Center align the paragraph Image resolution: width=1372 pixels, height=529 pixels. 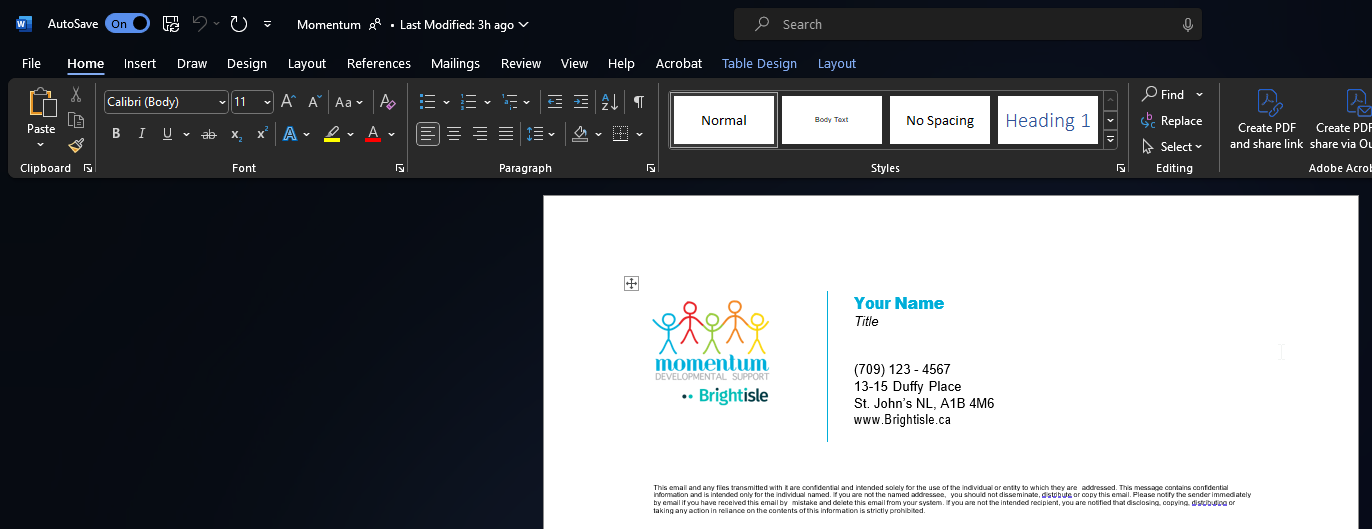[454, 134]
